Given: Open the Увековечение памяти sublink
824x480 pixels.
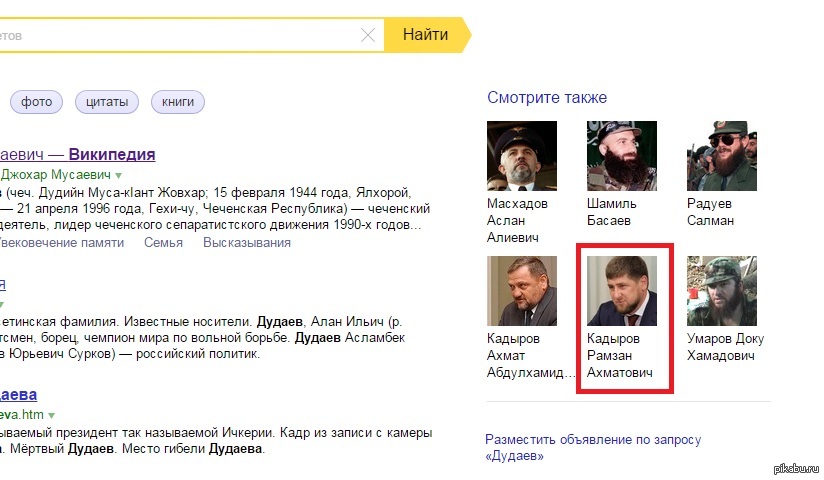Looking at the screenshot, I should click(x=62, y=243).
